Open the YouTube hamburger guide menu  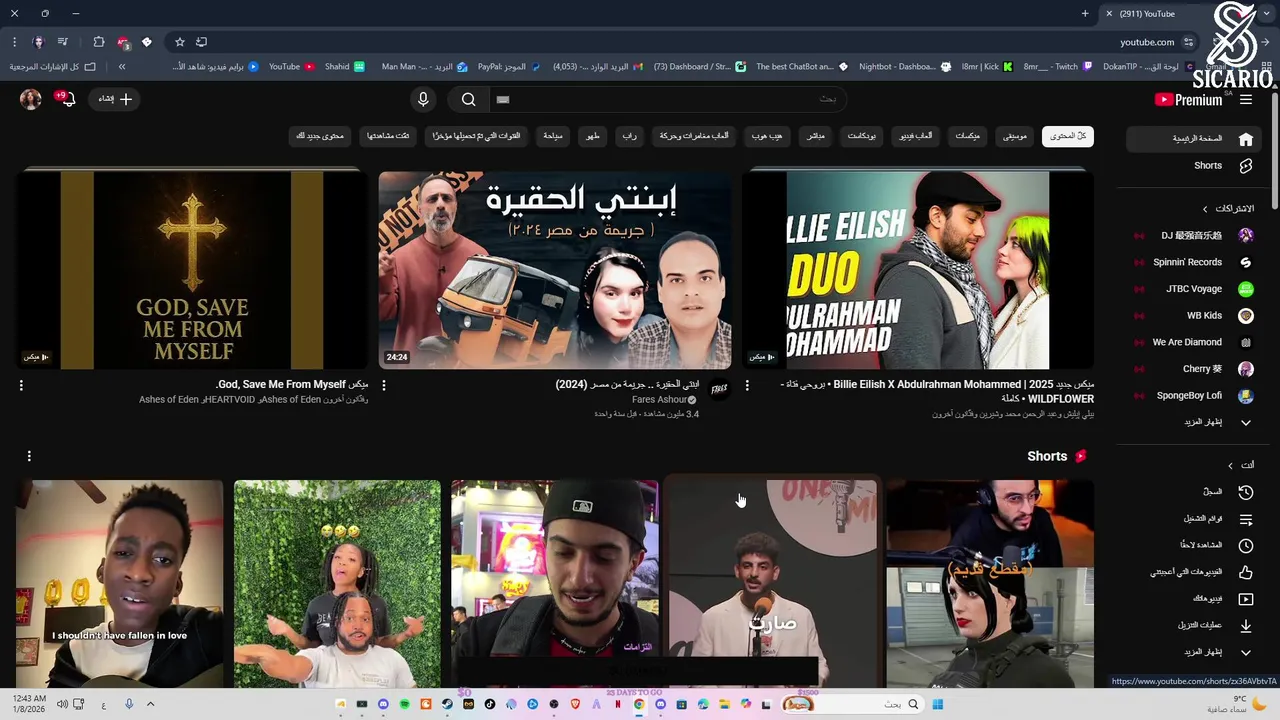pos(1245,99)
